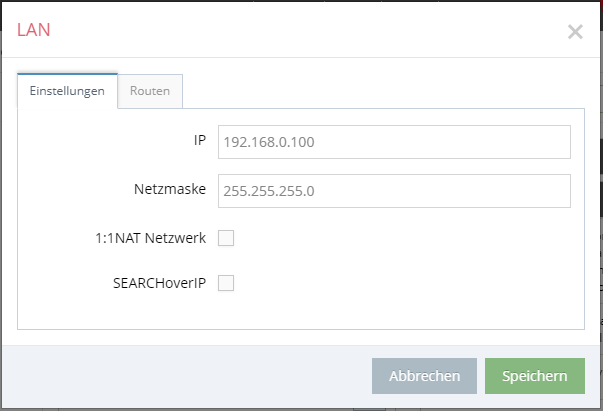Check the box beside 1:1NAT Netzwerk

point(226,238)
